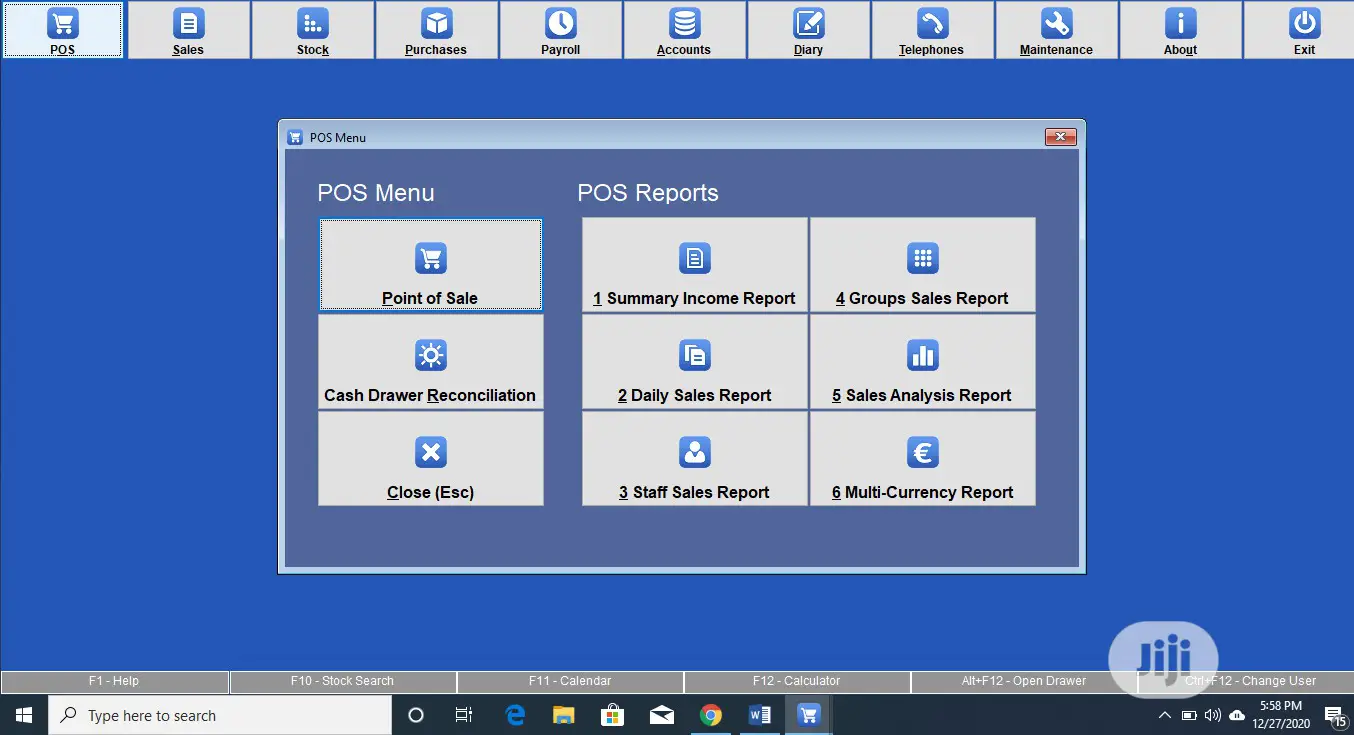The width and height of the screenshot is (1354, 735).
Task: Click the OneDrive cloud tray icon
Action: click(1237, 715)
